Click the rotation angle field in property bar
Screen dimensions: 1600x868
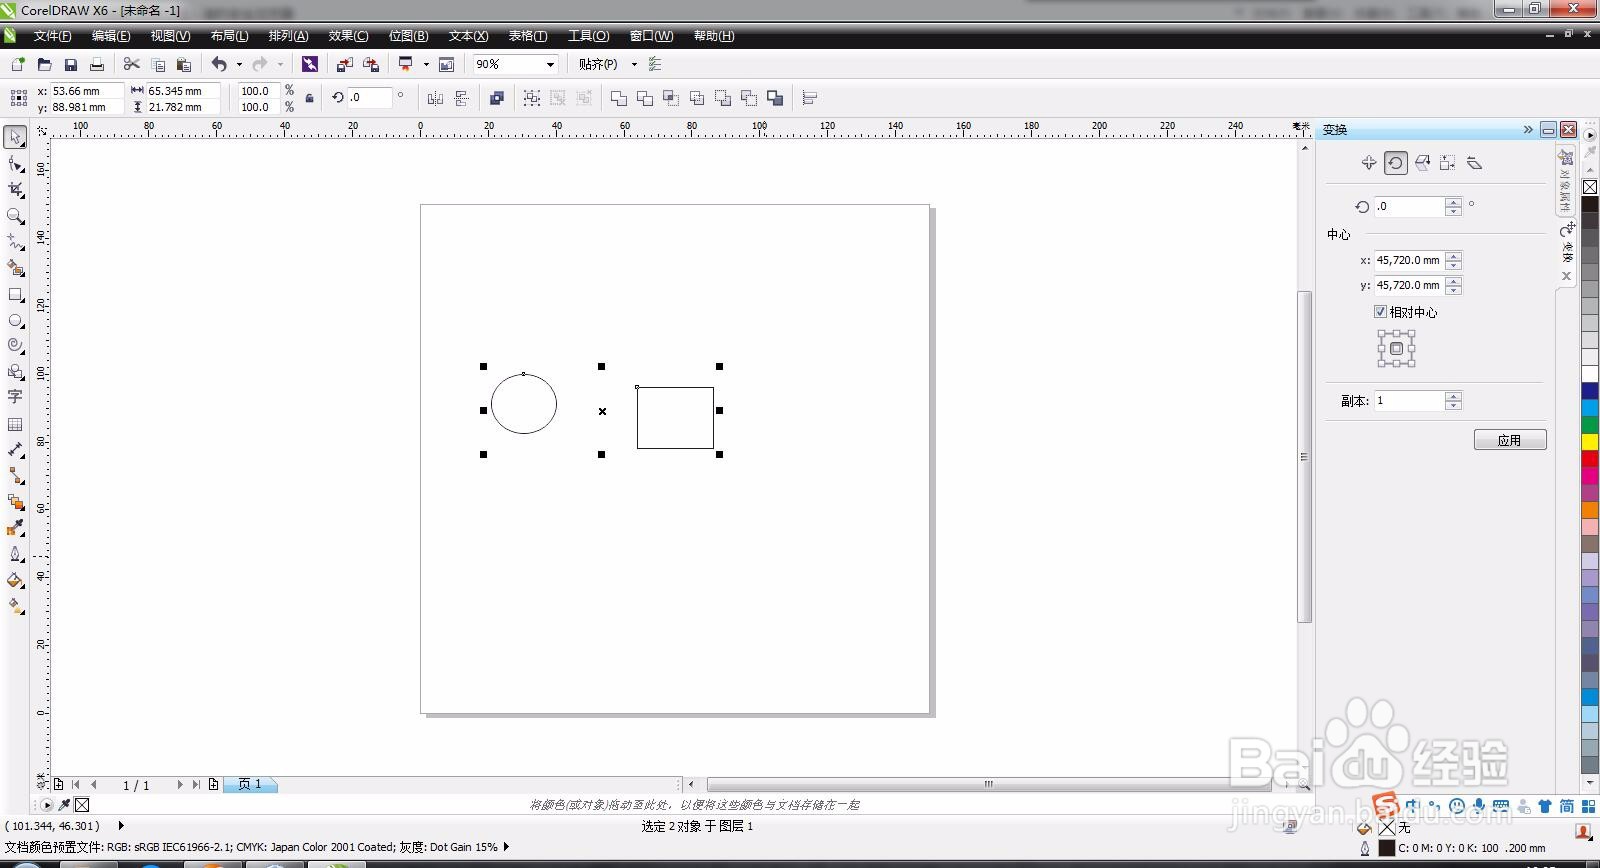(370, 98)
